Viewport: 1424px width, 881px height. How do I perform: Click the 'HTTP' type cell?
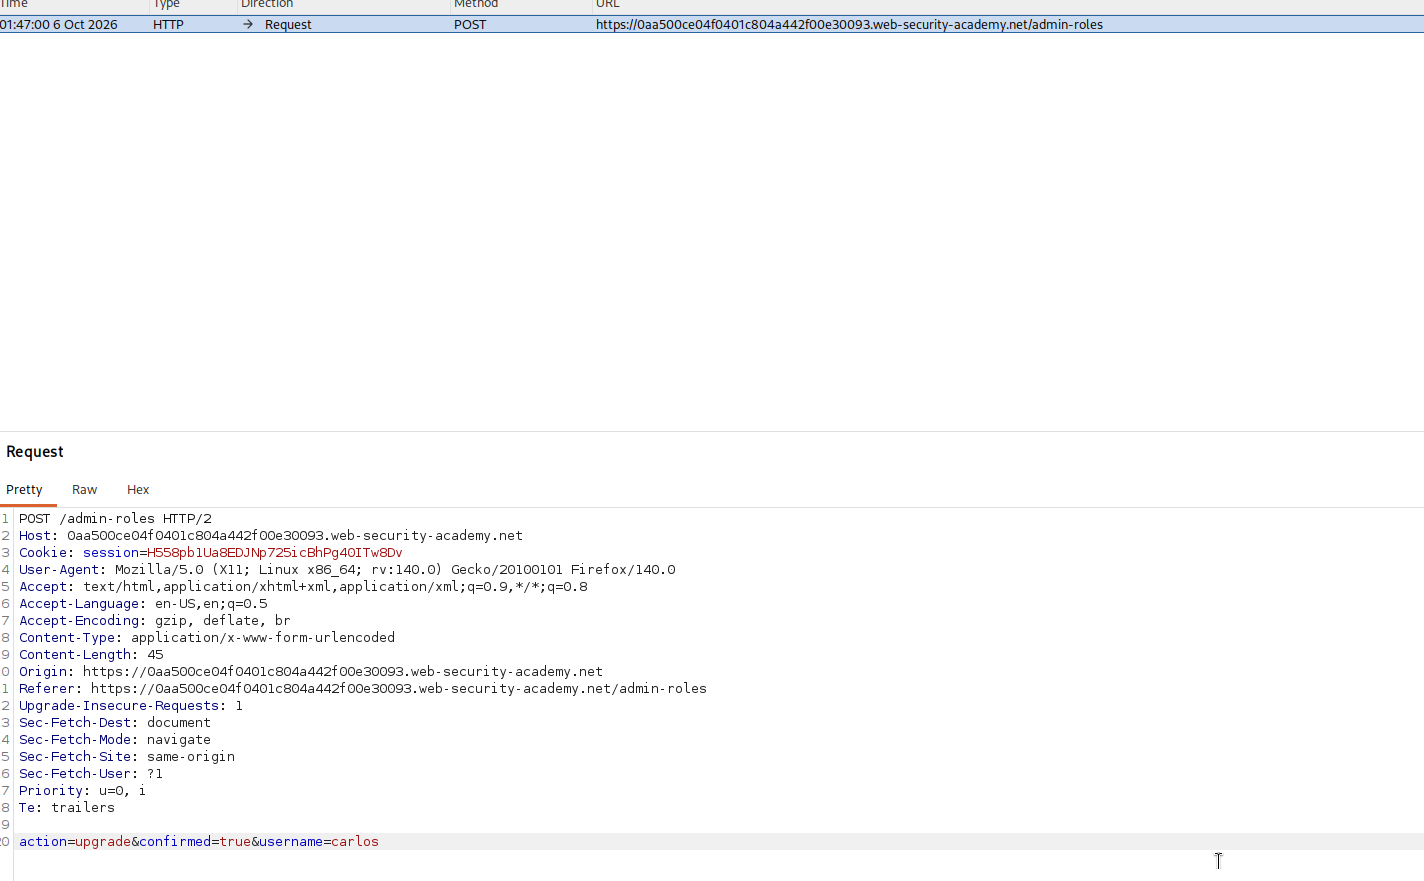click(168, 25)
